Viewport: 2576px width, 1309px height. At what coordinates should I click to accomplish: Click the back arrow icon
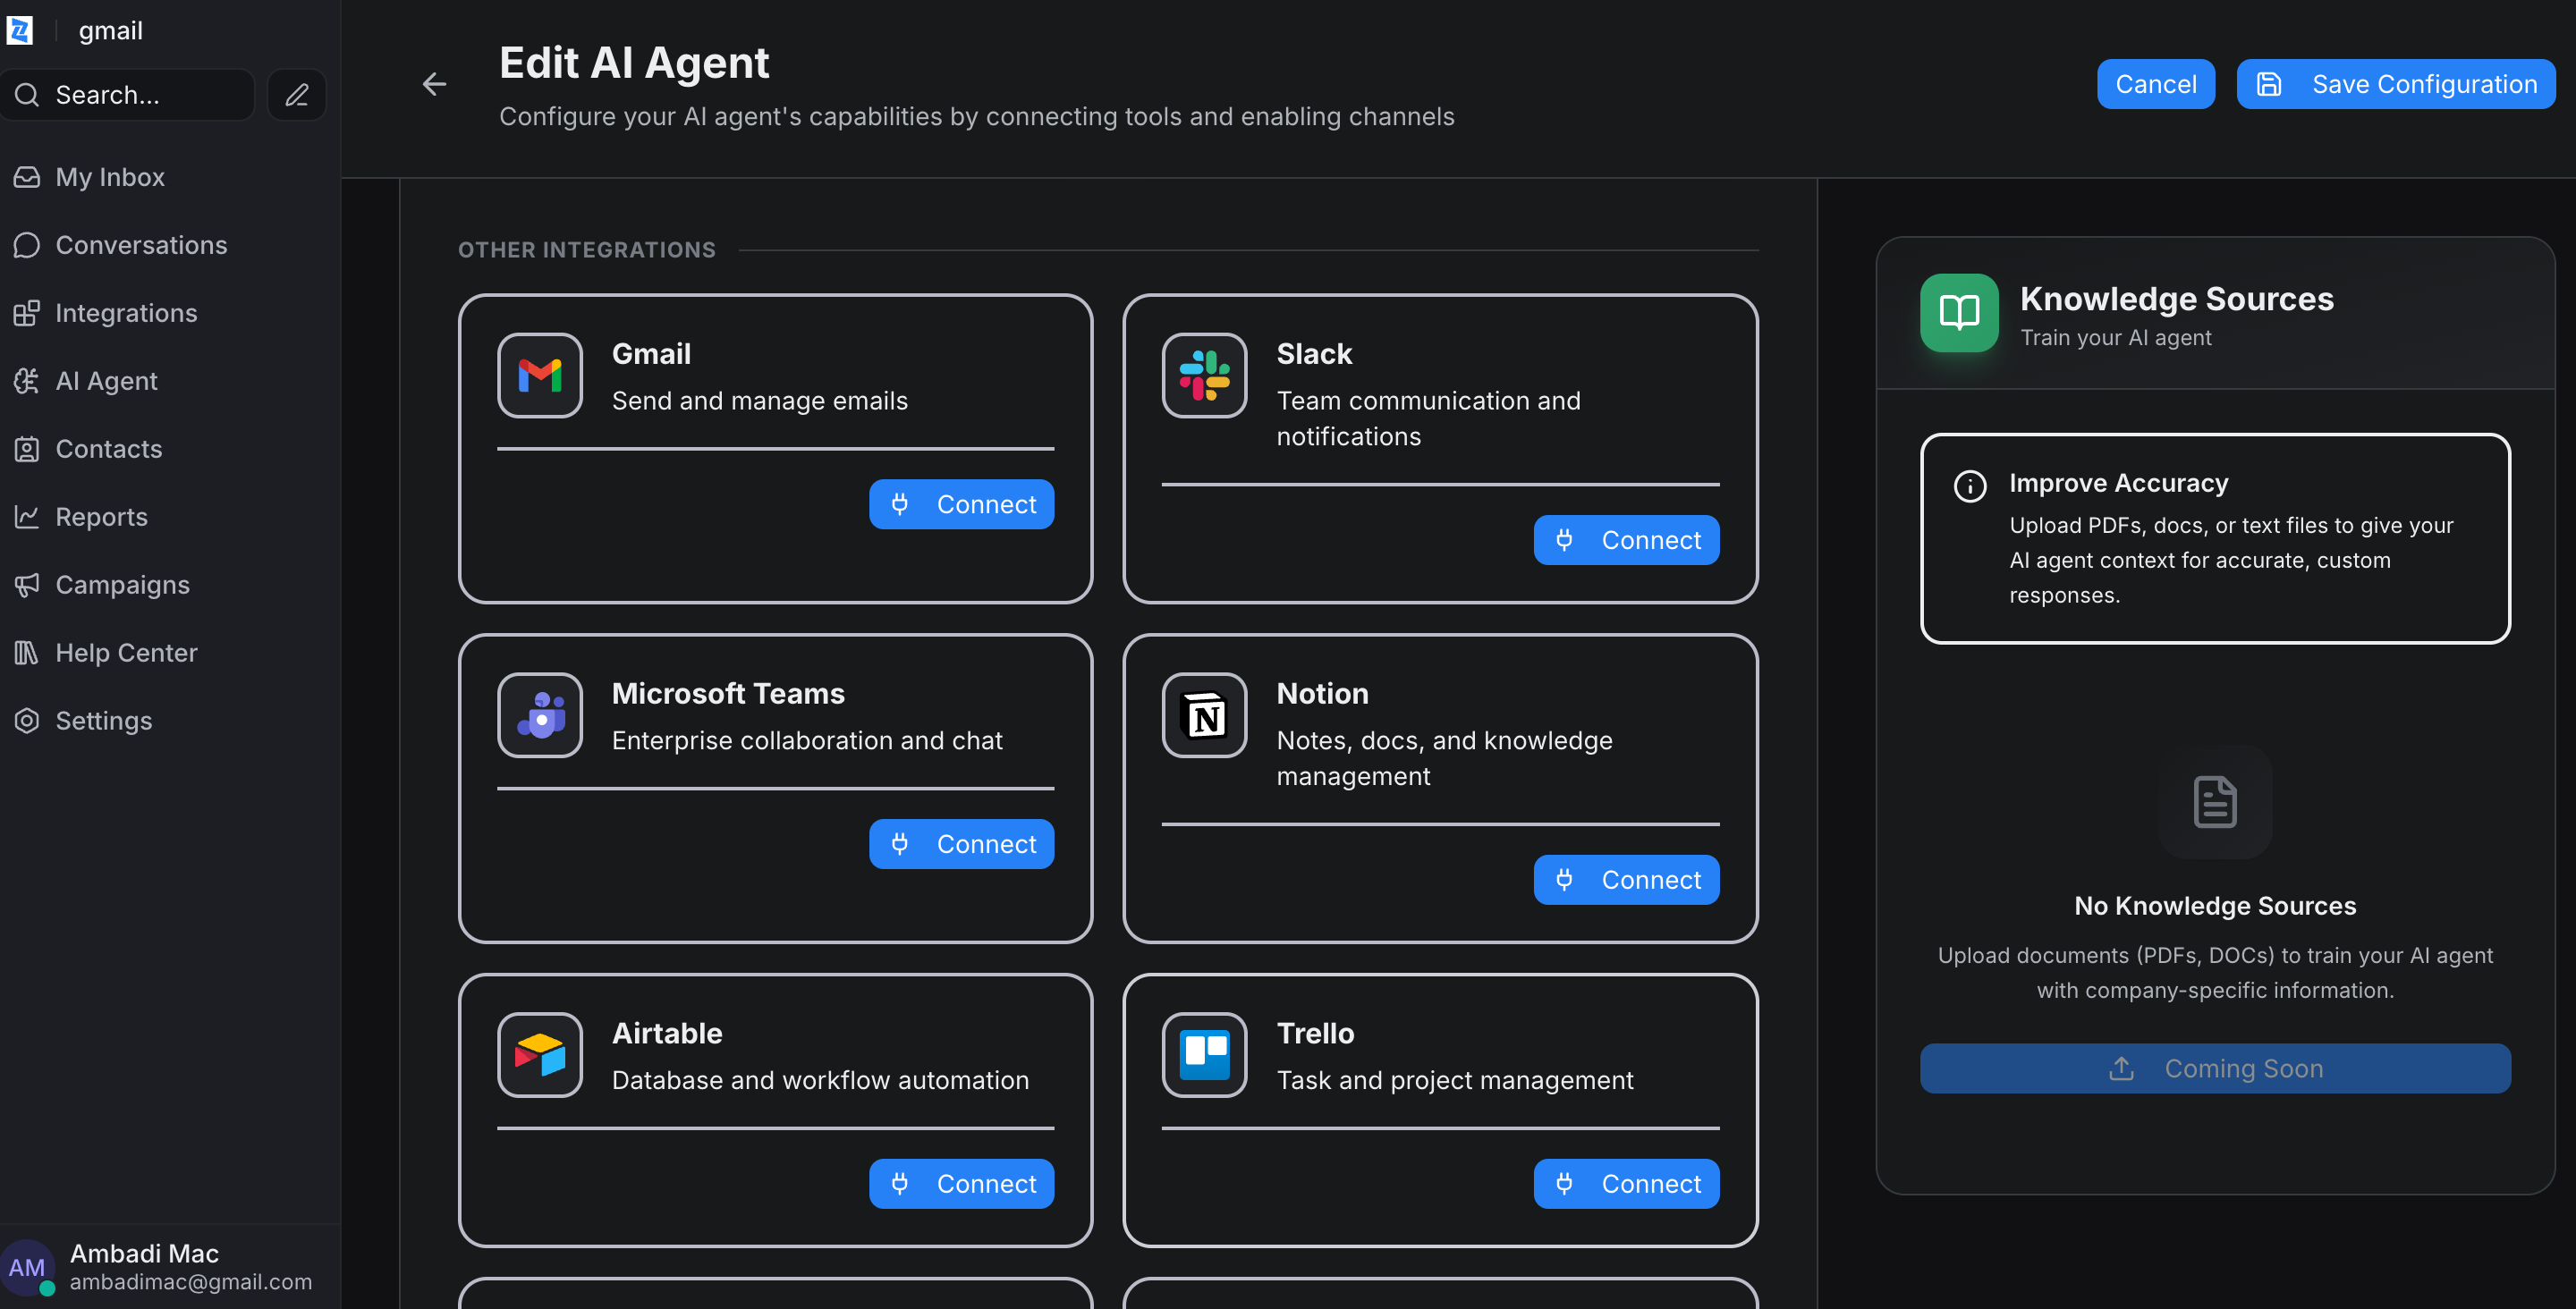434,84
